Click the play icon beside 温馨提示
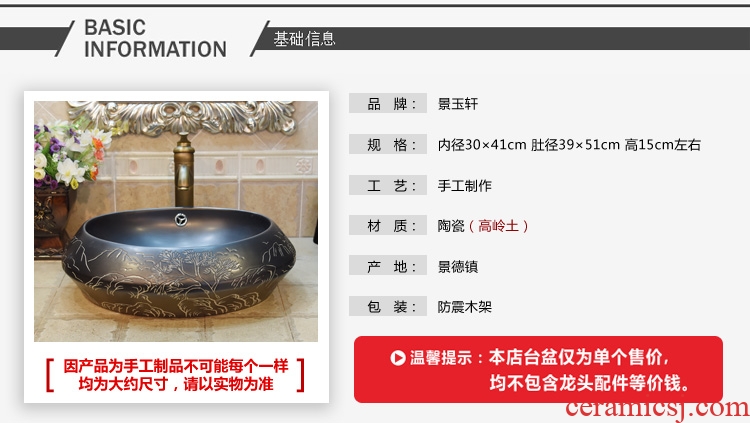The height and width of the screenshot is (423, 750). 397,357
